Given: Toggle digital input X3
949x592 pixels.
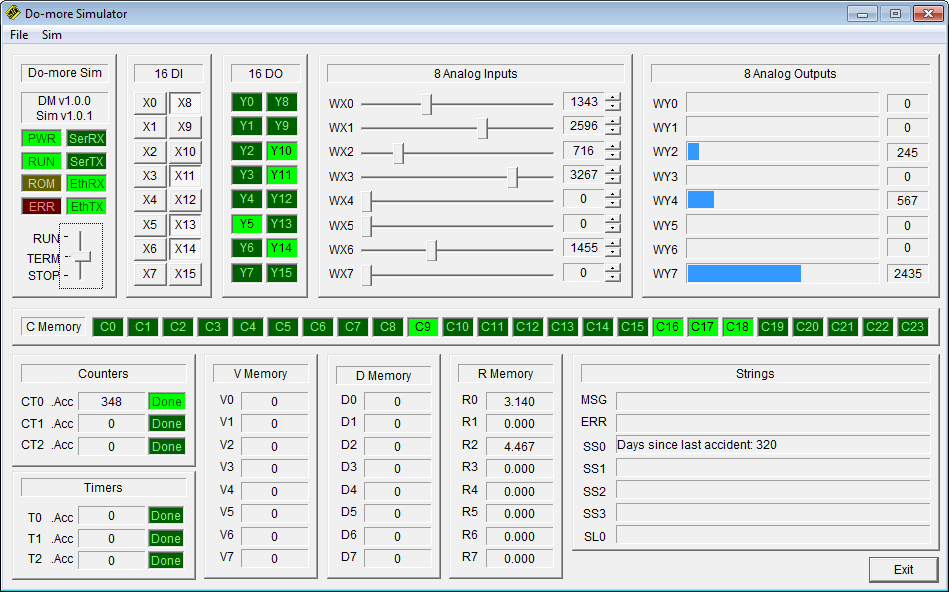Looking at the screenshot, I should tap(150, 175).
